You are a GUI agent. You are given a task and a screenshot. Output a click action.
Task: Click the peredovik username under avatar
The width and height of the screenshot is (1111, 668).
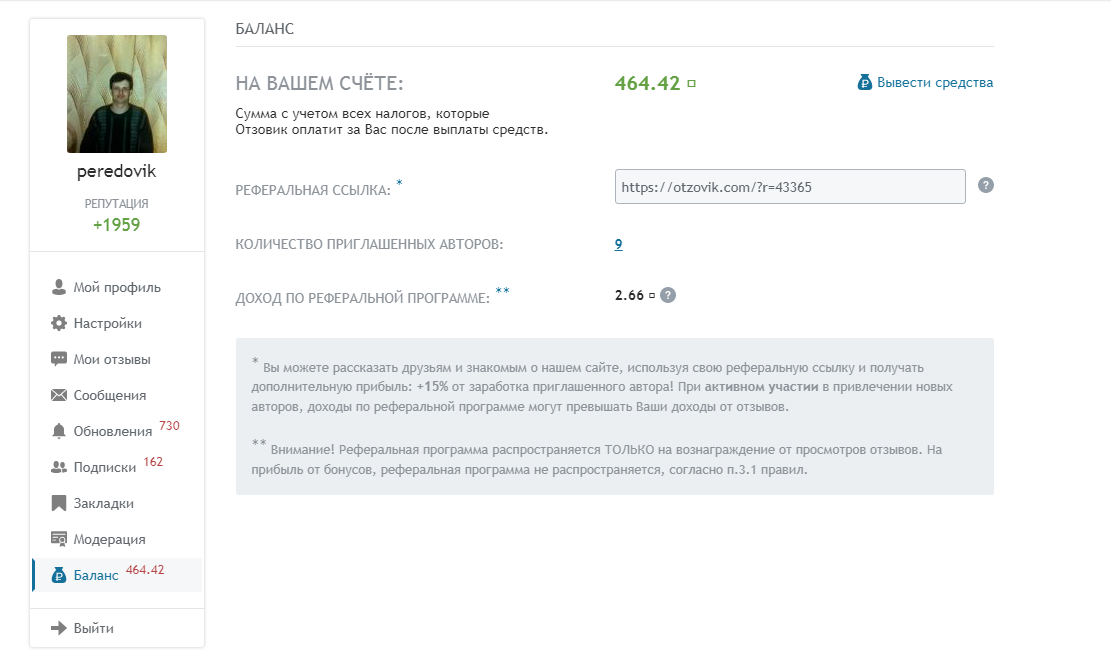coord(117,171)
